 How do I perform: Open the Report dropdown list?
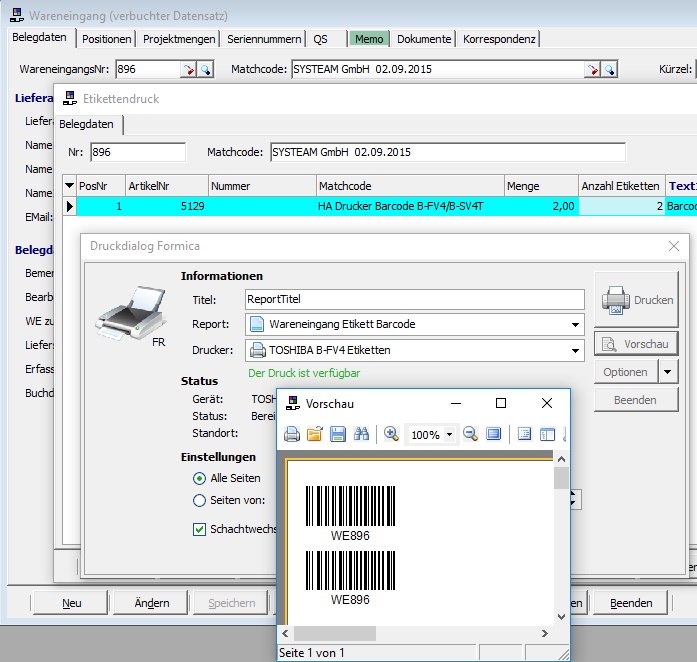(x=575, y=325)
